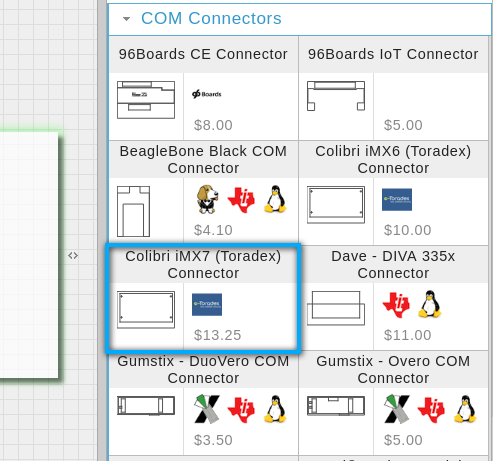Screen dimensions: 493x461
Task: Click Texas Instruments icon in DuoVero card
Action: click(x=241, y=410)
